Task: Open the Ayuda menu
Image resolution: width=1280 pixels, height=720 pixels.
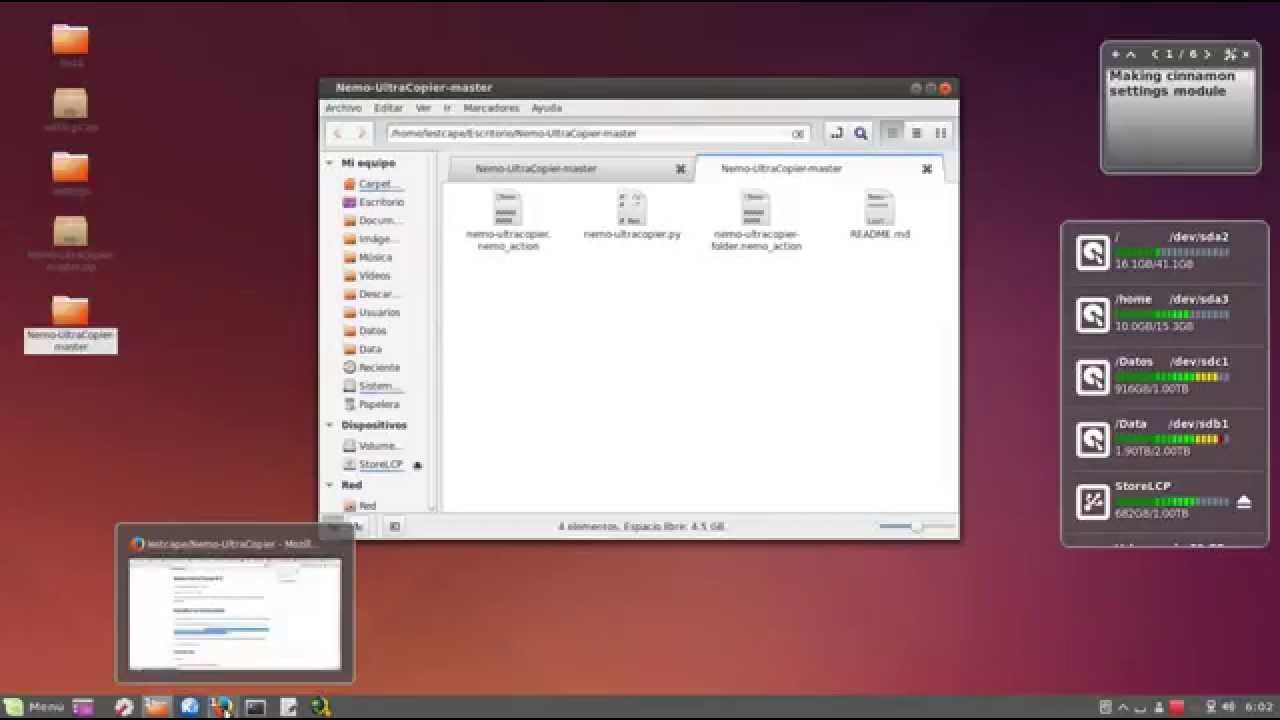Action: pyautogui.click(x=546, y=108)
